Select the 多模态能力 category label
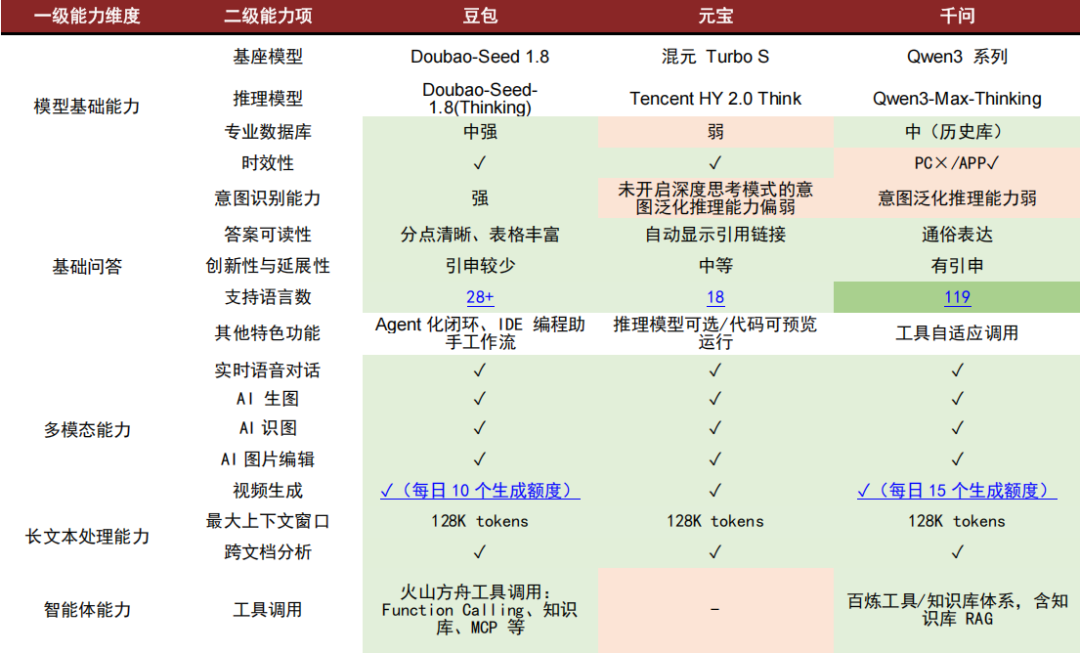 [87, 430]
